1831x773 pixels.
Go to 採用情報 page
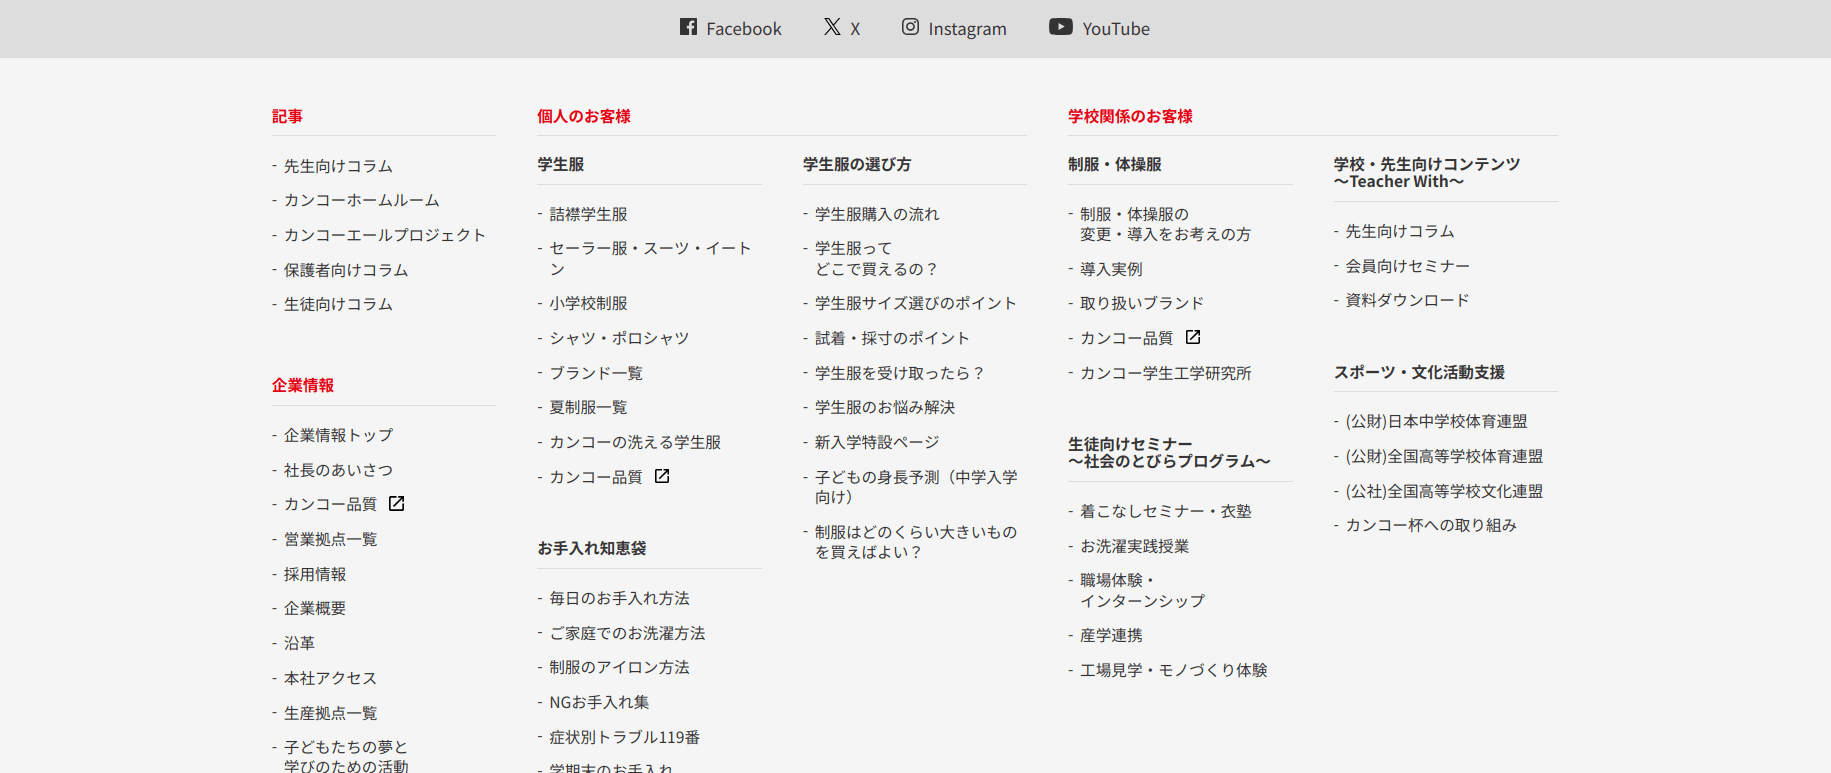click(x=315, y=574)
